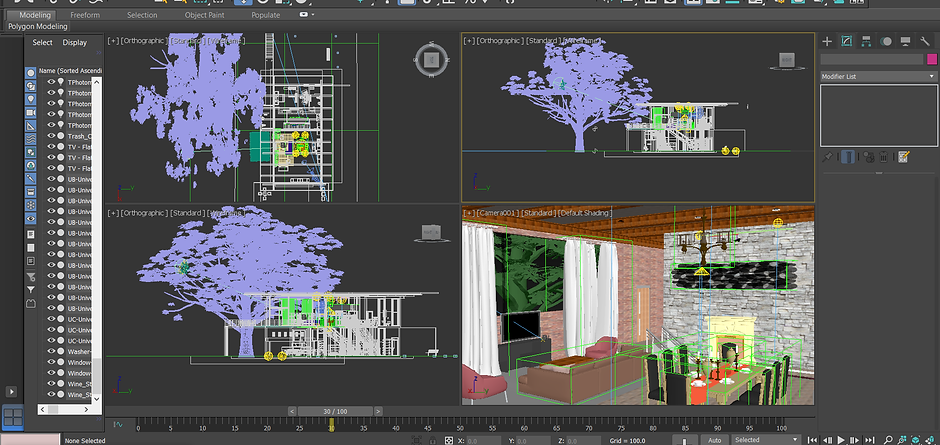Switch to the Populate ribbon tab

266,15
